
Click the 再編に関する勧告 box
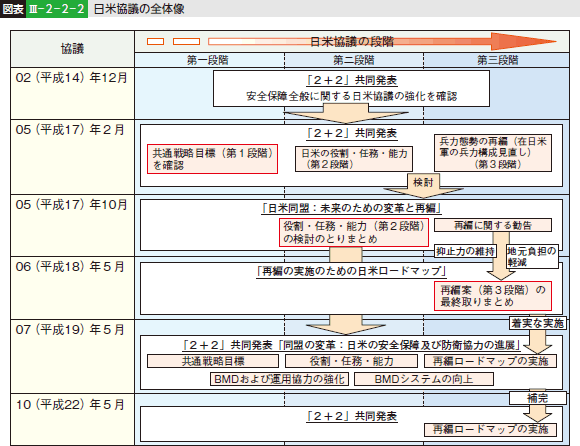tap(493, 225)
